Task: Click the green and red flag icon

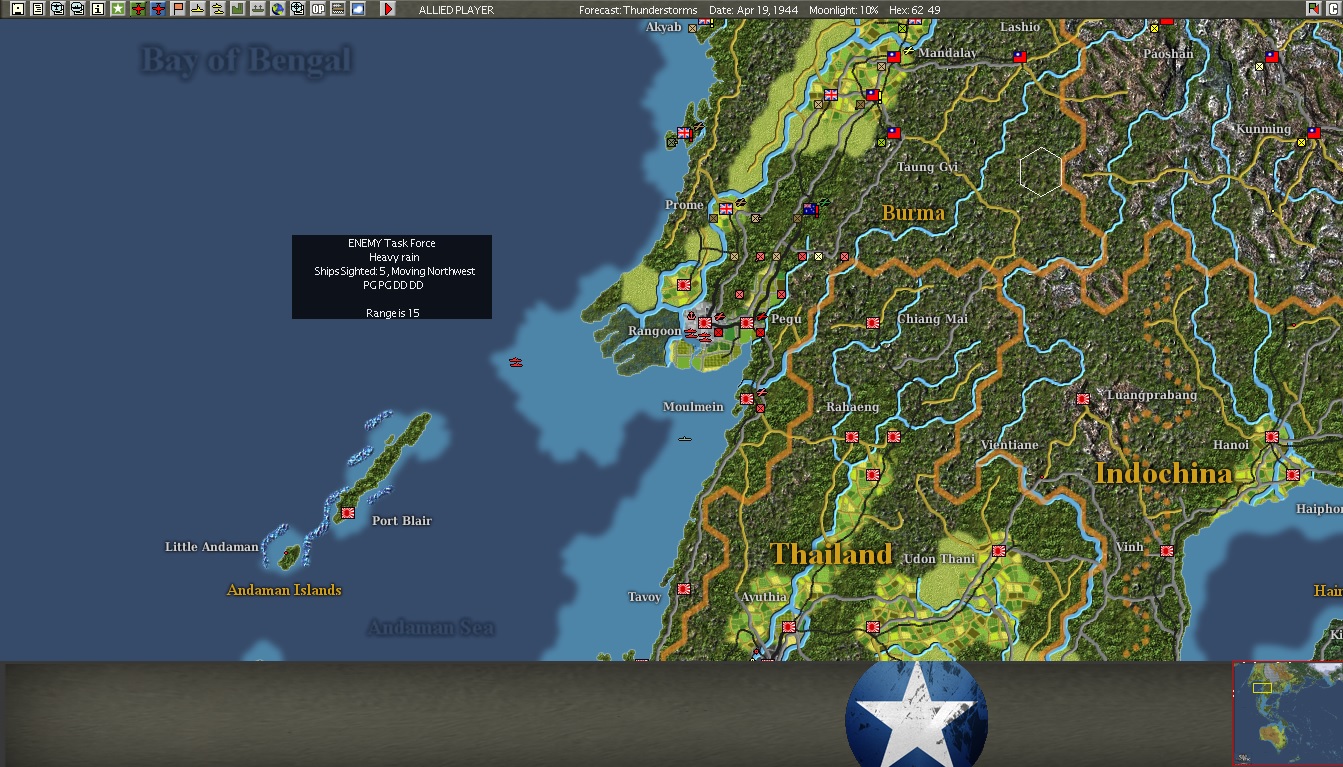Action: tap(1312, 9)
